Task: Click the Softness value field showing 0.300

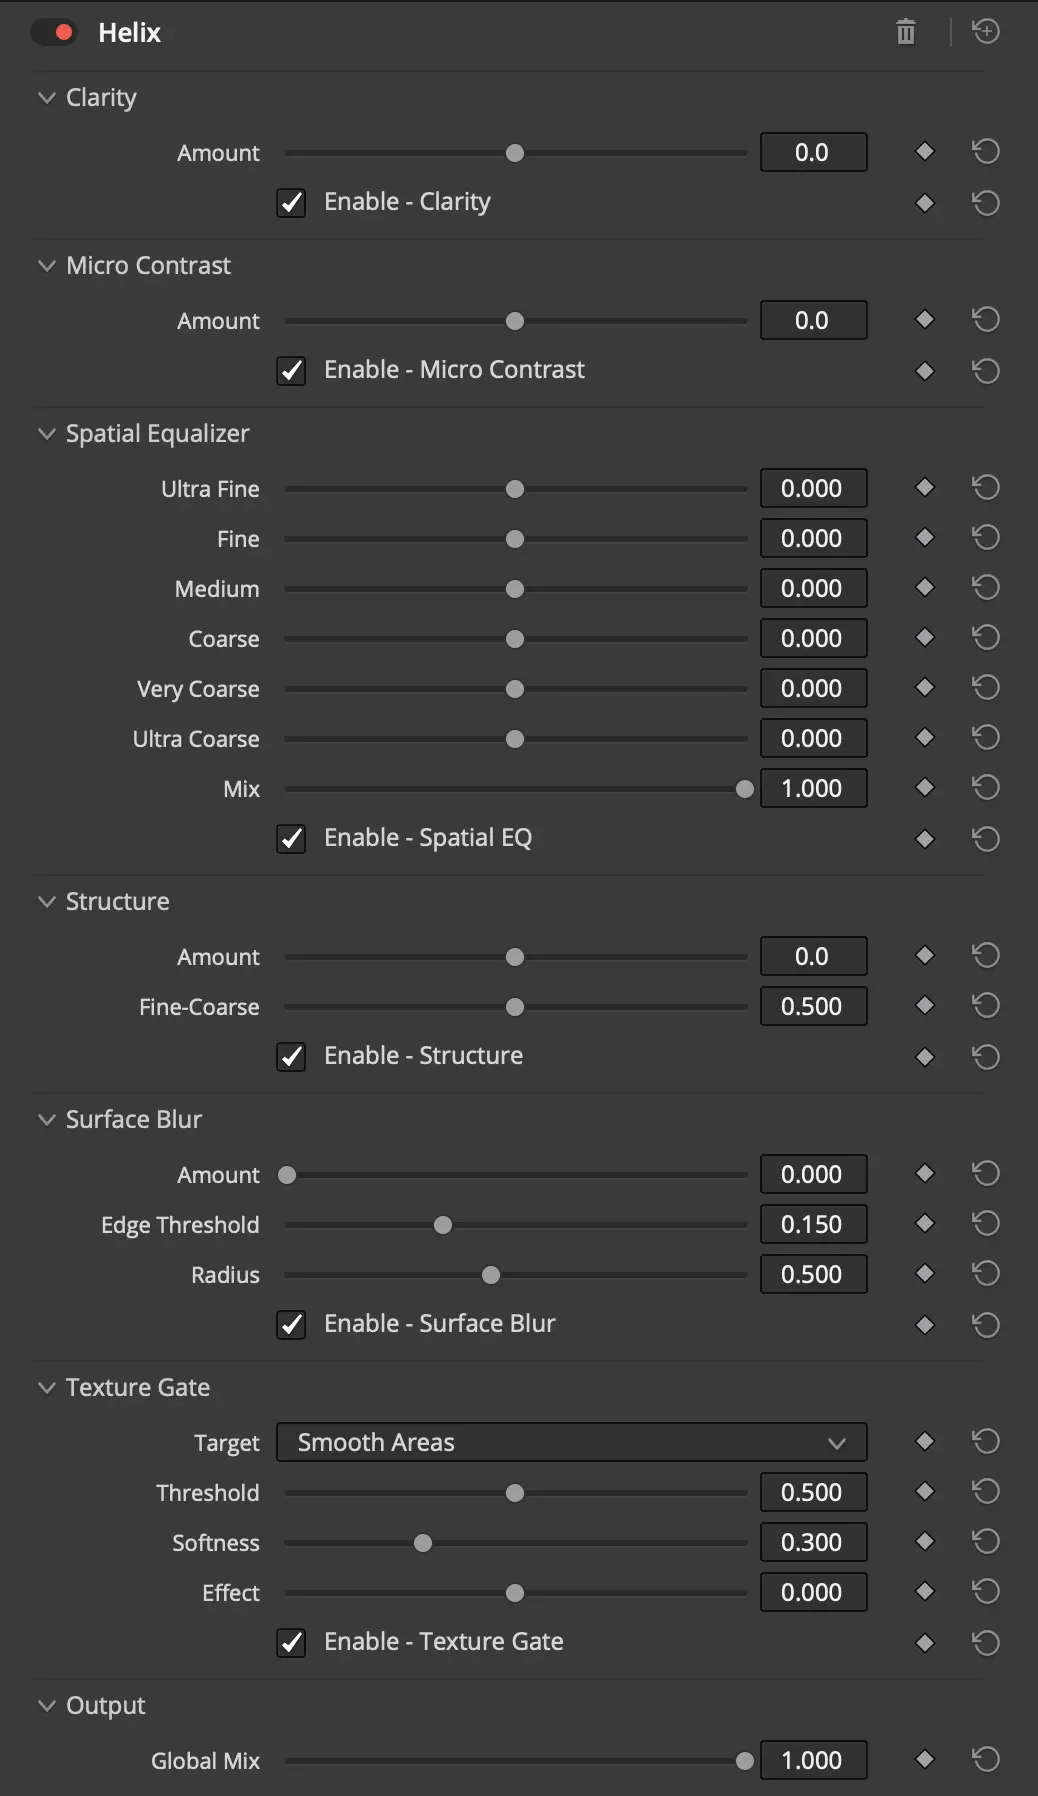Action: (813, 1541)
